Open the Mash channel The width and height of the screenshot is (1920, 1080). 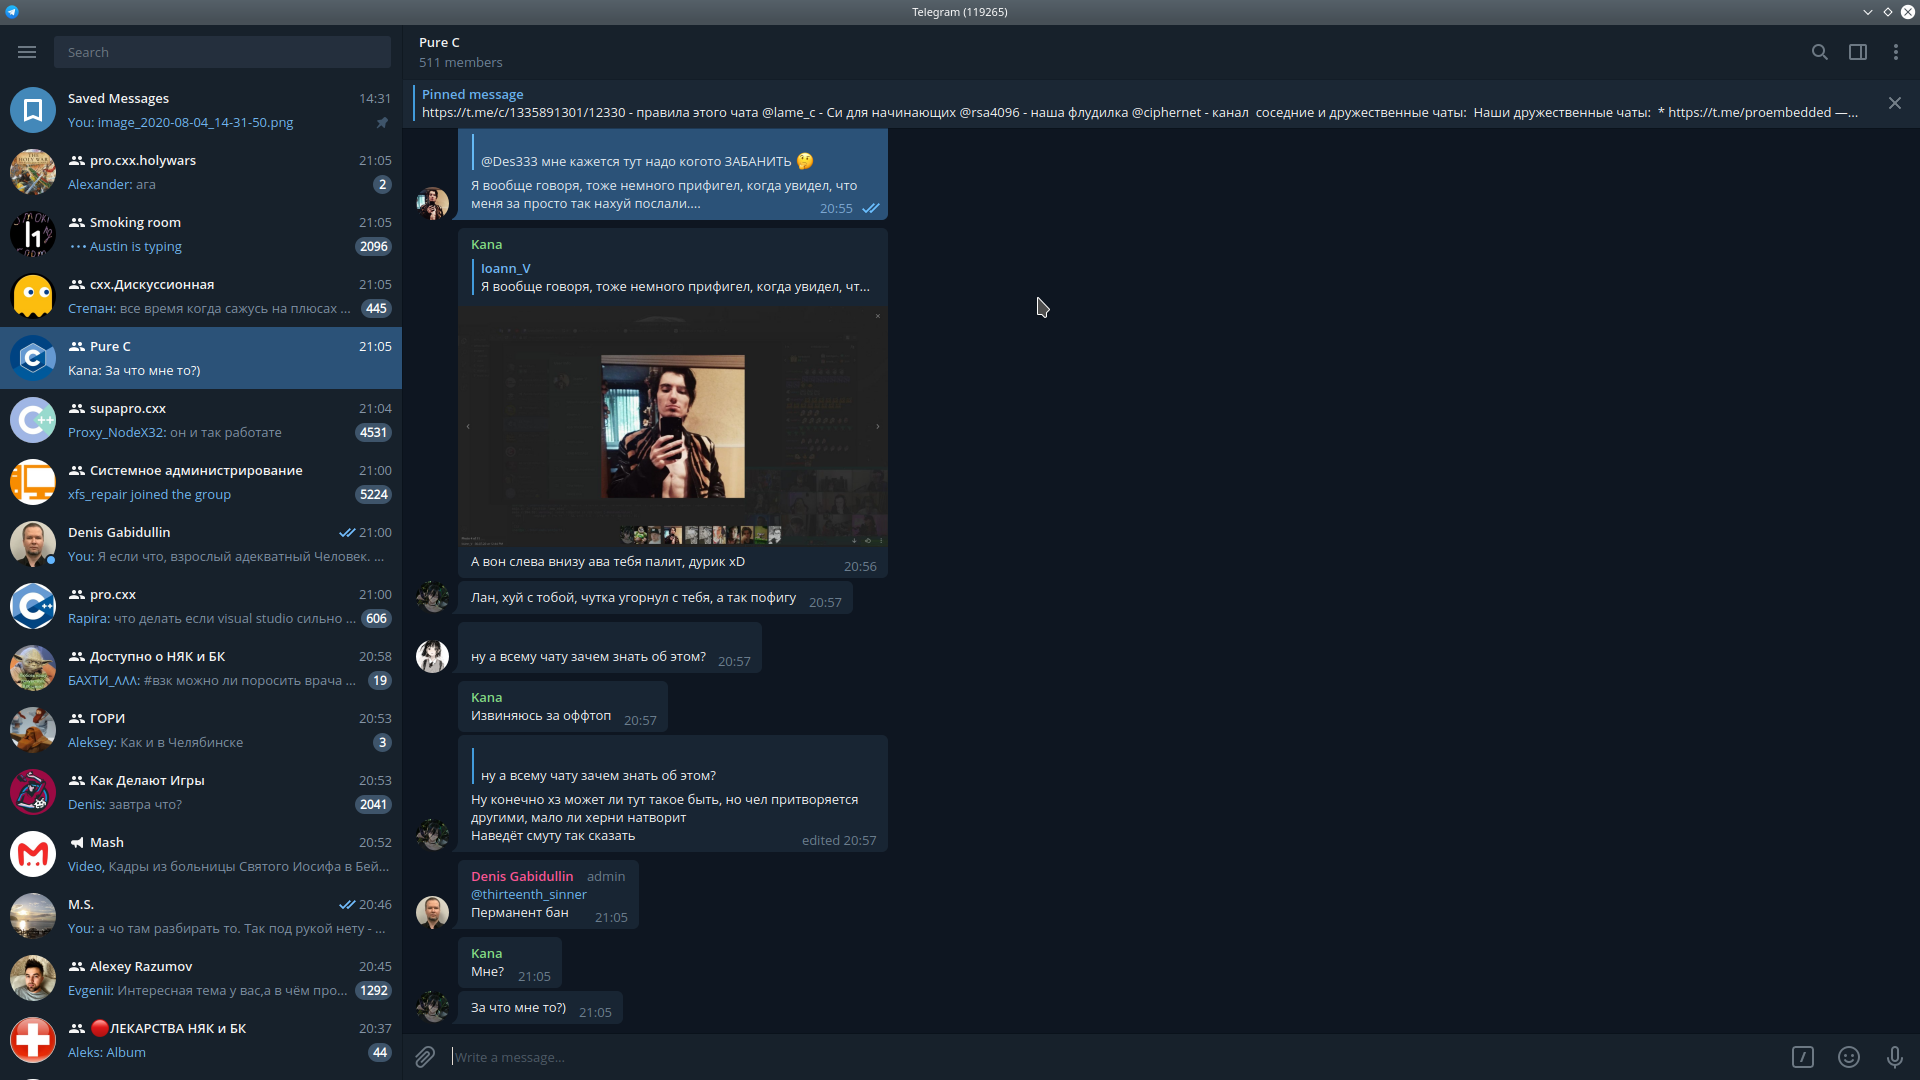coord(201,854)
